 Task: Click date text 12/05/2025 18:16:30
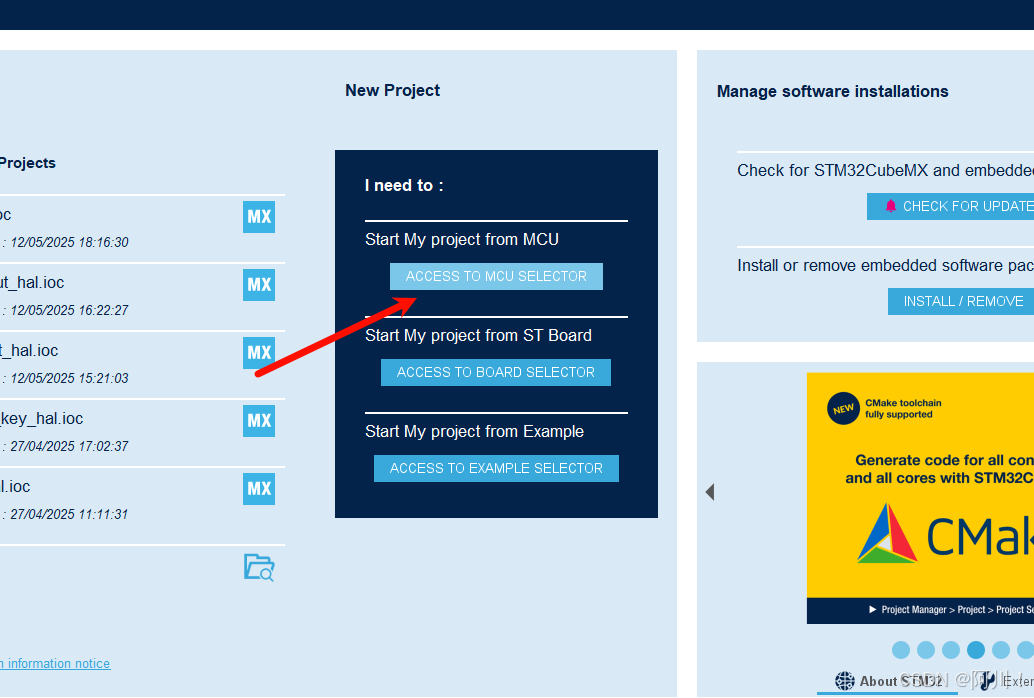(x=69, y=242)
